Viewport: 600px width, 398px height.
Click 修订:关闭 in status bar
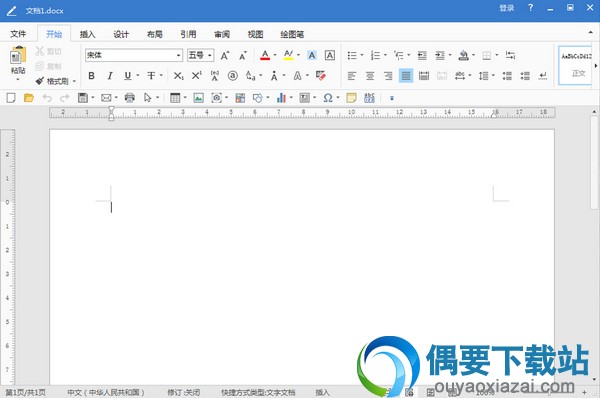pyautogui.click(x=183, y=392)
